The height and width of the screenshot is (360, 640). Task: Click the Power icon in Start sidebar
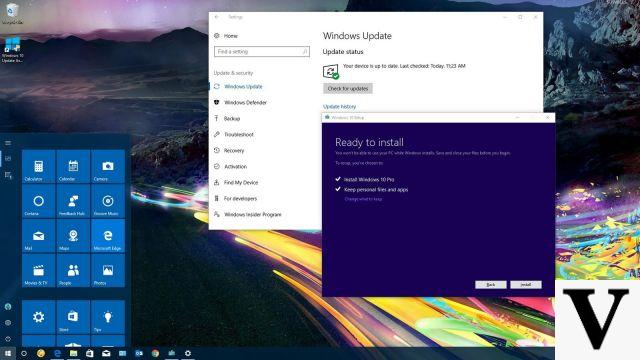click(x=8, y=339)
